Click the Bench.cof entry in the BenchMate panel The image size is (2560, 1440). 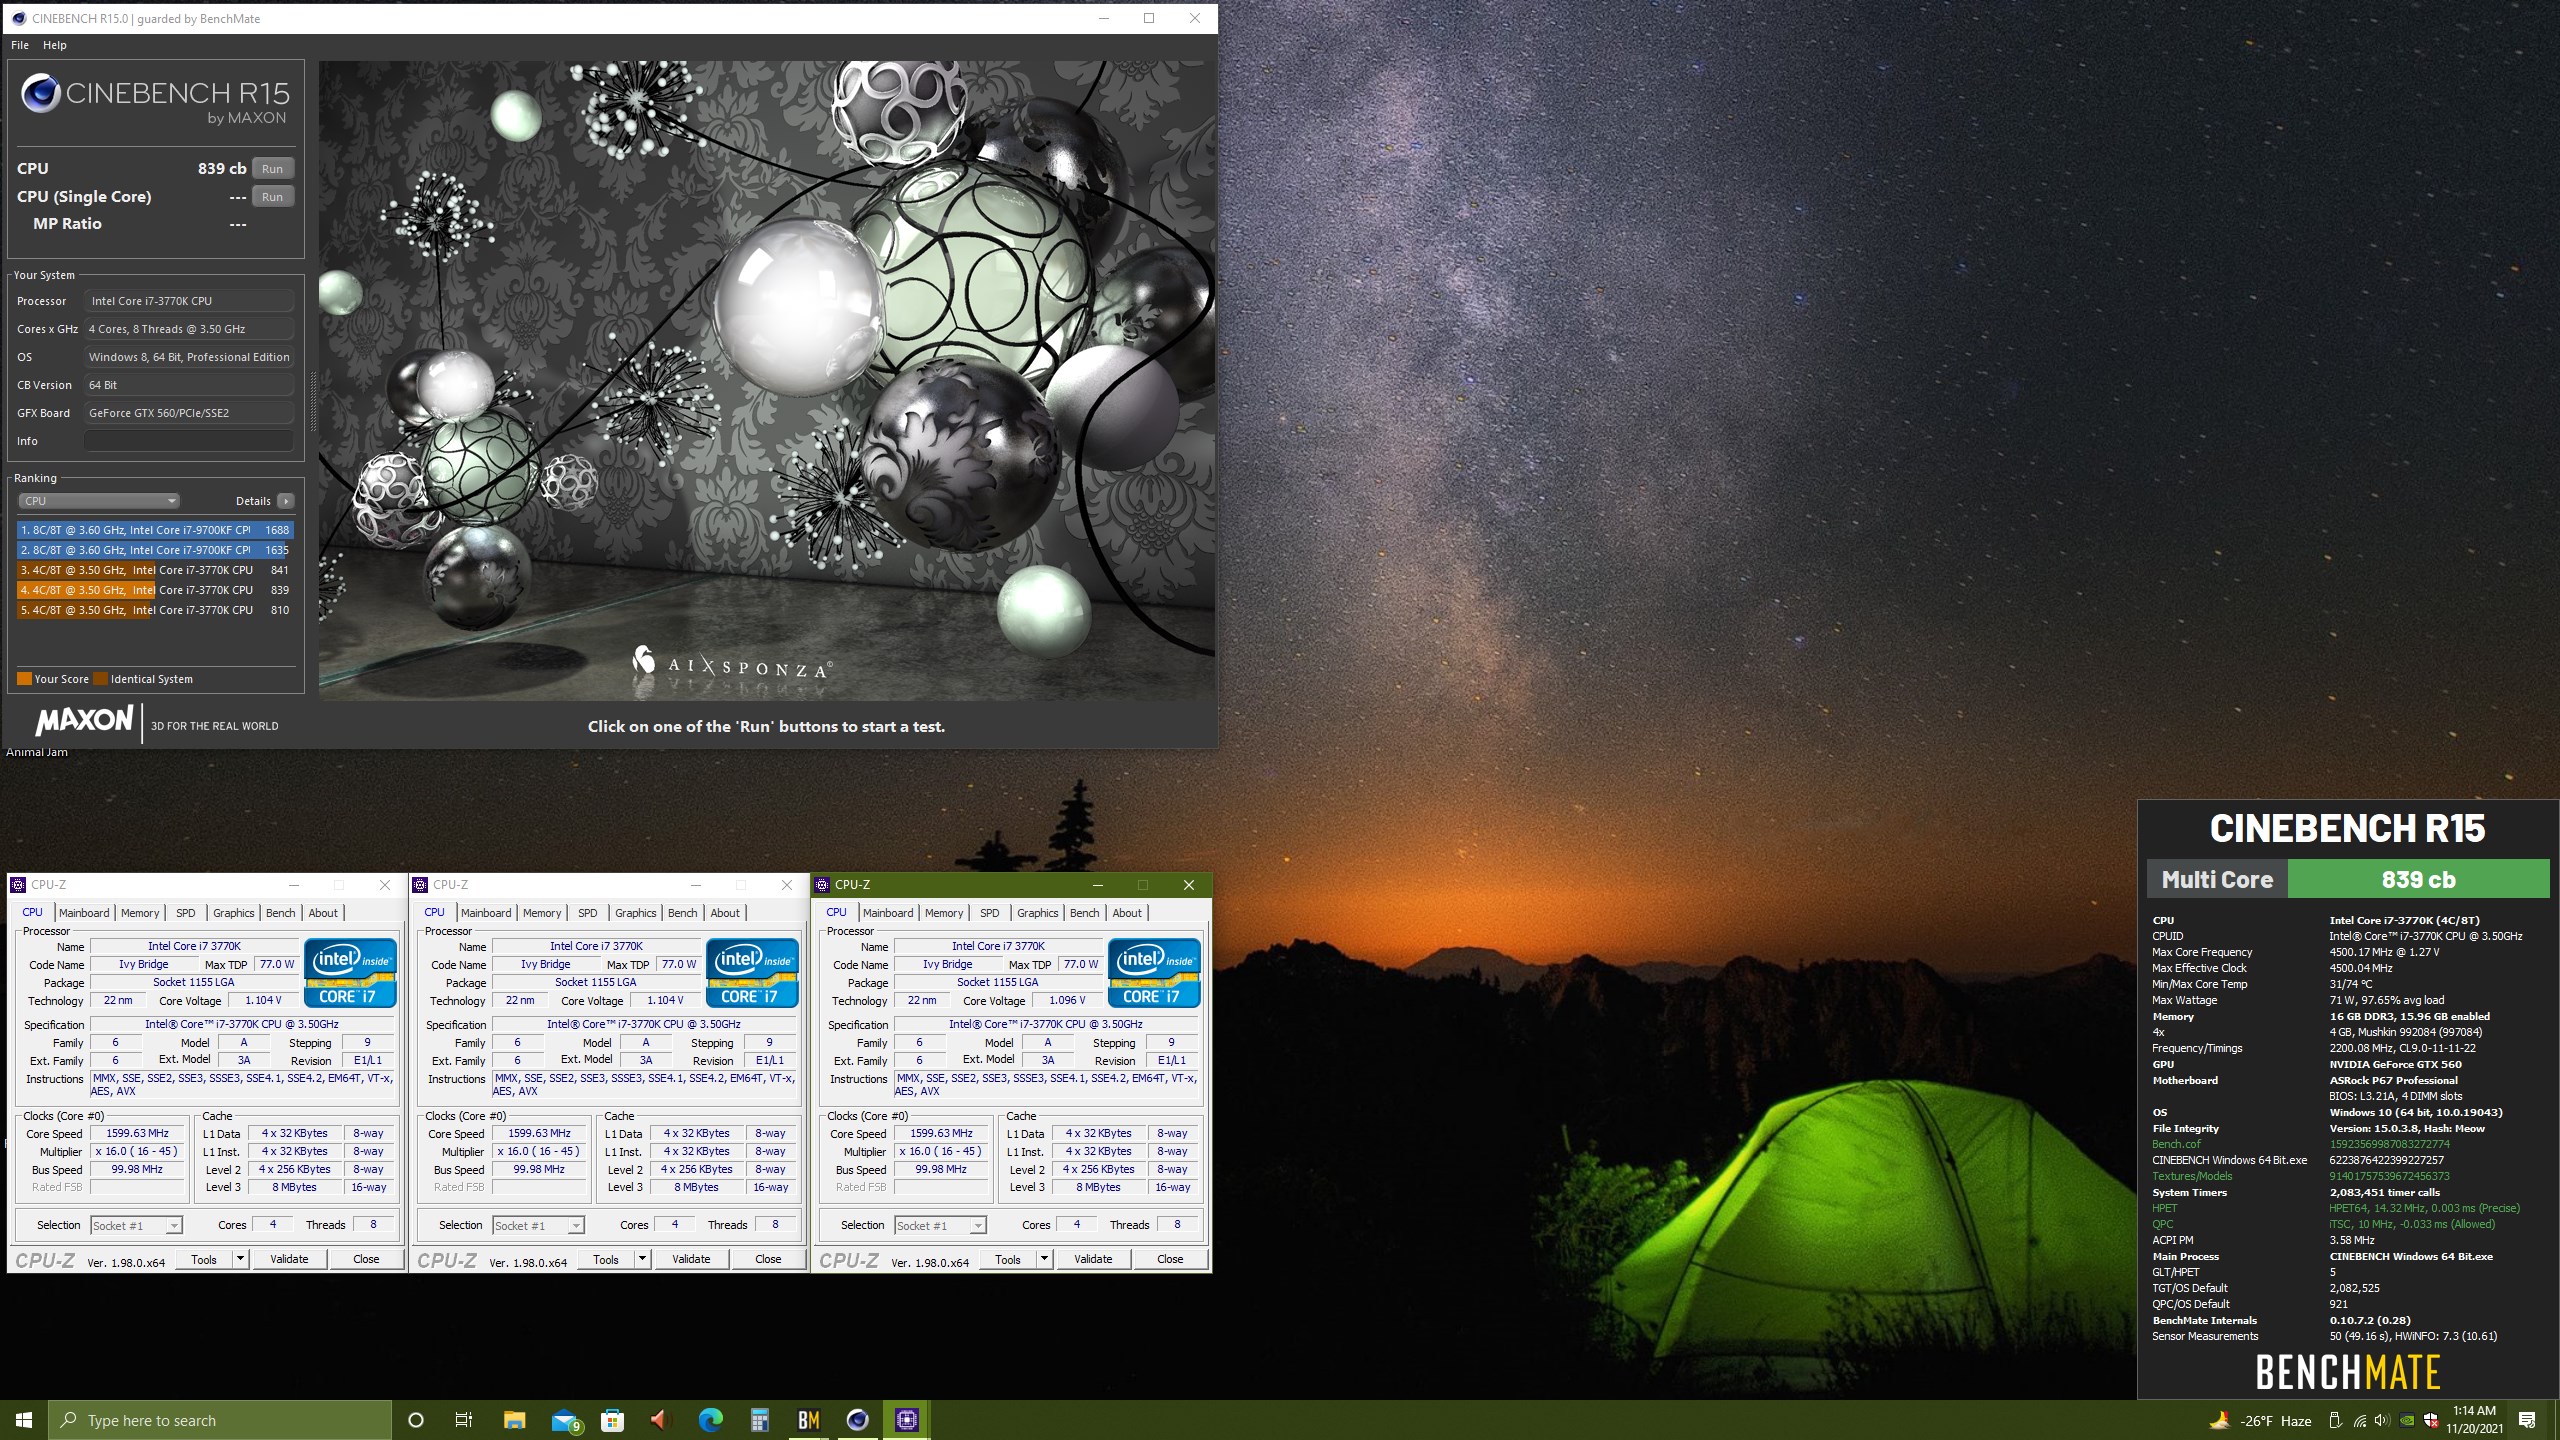pyautogui.click(x=2177, y=1144)
